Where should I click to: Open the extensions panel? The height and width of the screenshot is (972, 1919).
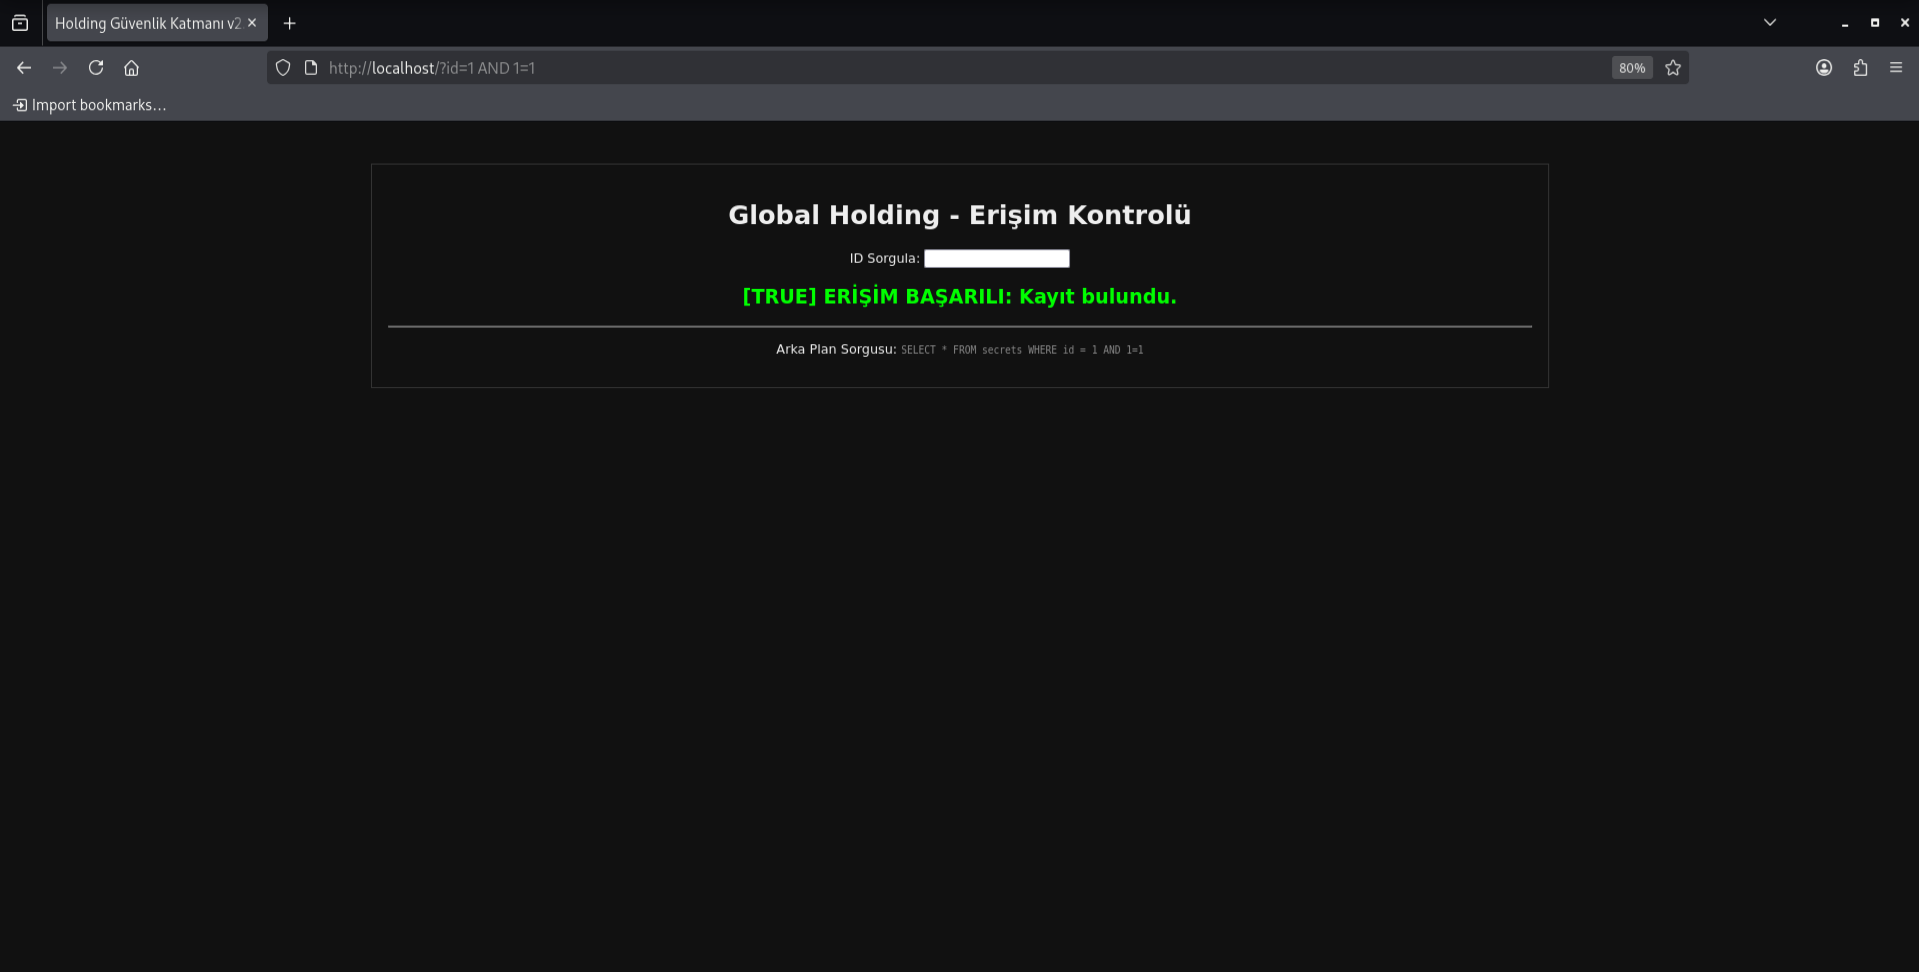click(1860, 68)
